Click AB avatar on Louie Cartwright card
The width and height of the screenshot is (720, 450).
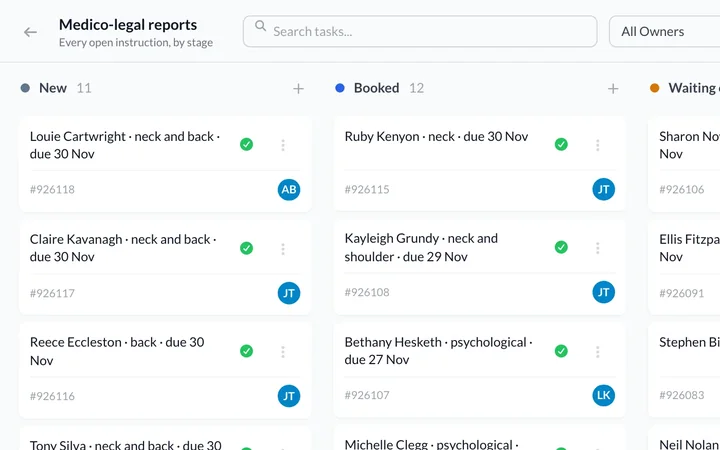289,189
